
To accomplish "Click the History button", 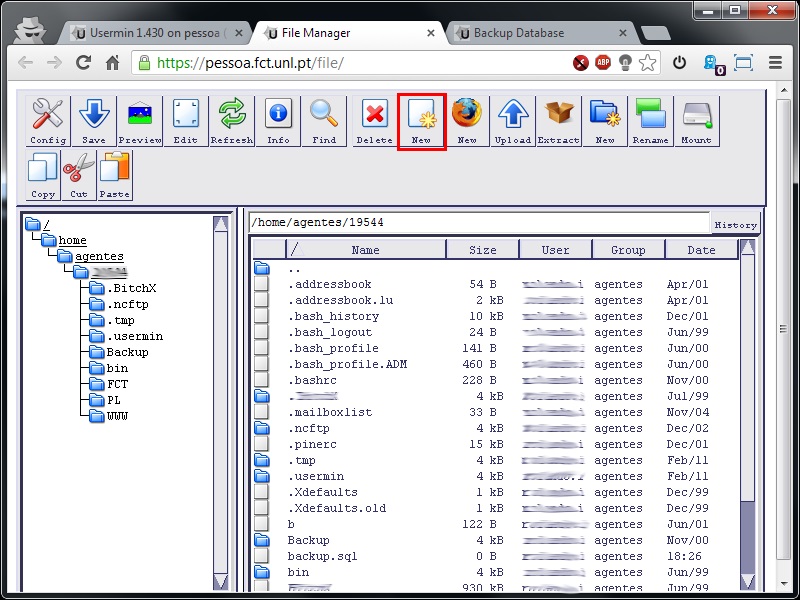I will 735,225.
